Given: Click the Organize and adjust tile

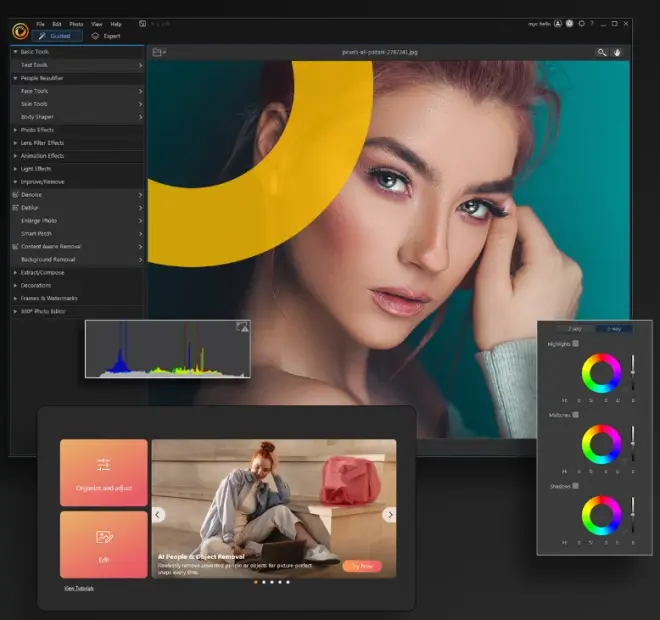Looking at the screenshot, I should tap(103, 472).
